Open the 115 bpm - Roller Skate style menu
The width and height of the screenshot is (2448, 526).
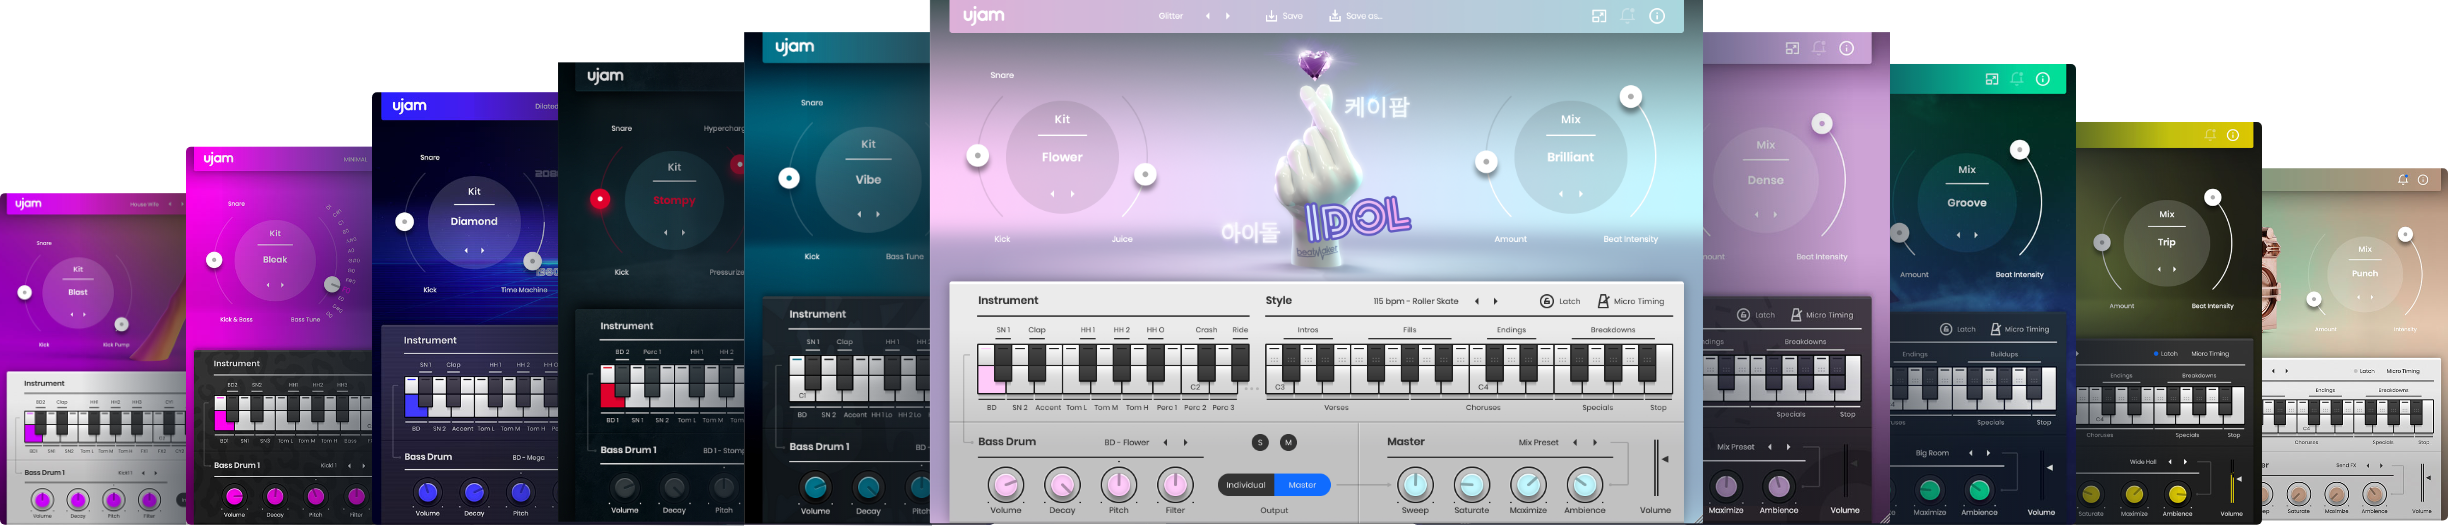1415,301
